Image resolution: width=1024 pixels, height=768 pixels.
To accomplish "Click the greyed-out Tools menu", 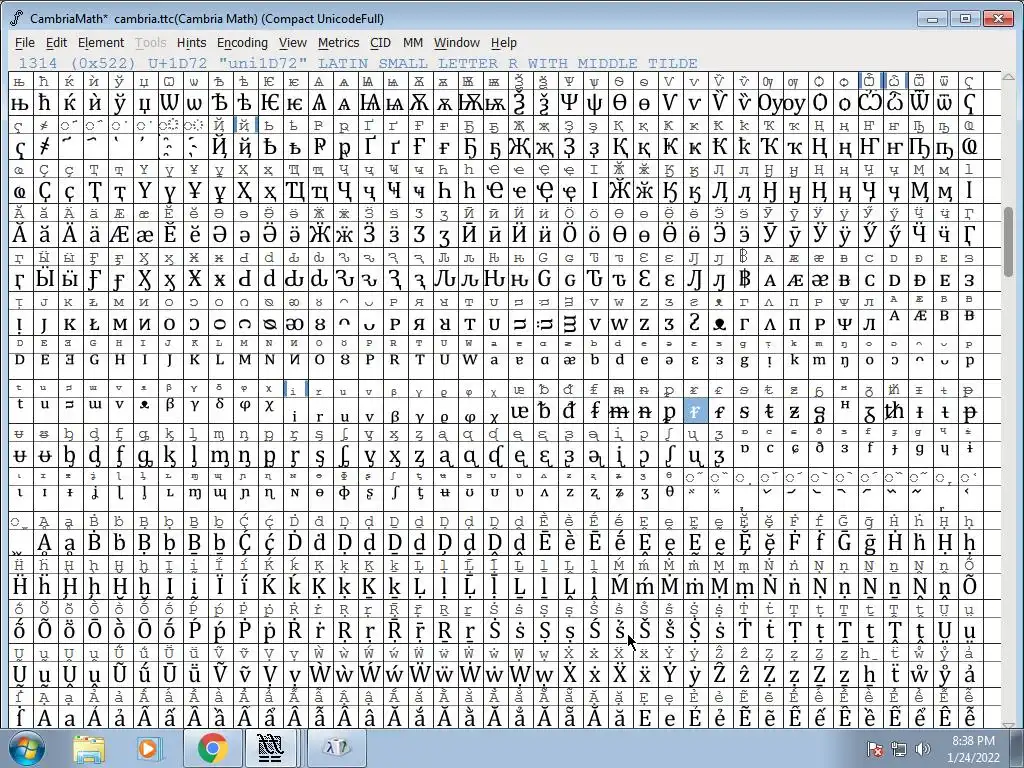I will 150,43.
